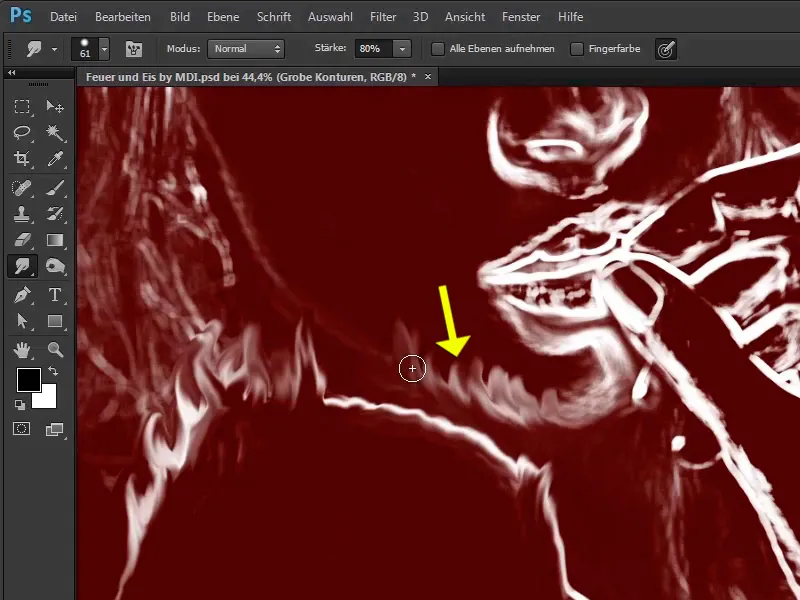Click the white background color swatch
This screenshot has height=600, width=800.
(x=46, y=398)
